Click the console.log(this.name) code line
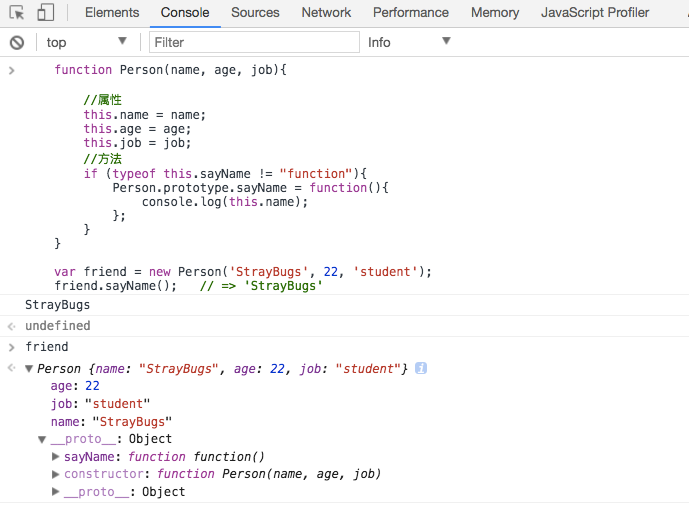689x505 pixels. pos(225,202)
